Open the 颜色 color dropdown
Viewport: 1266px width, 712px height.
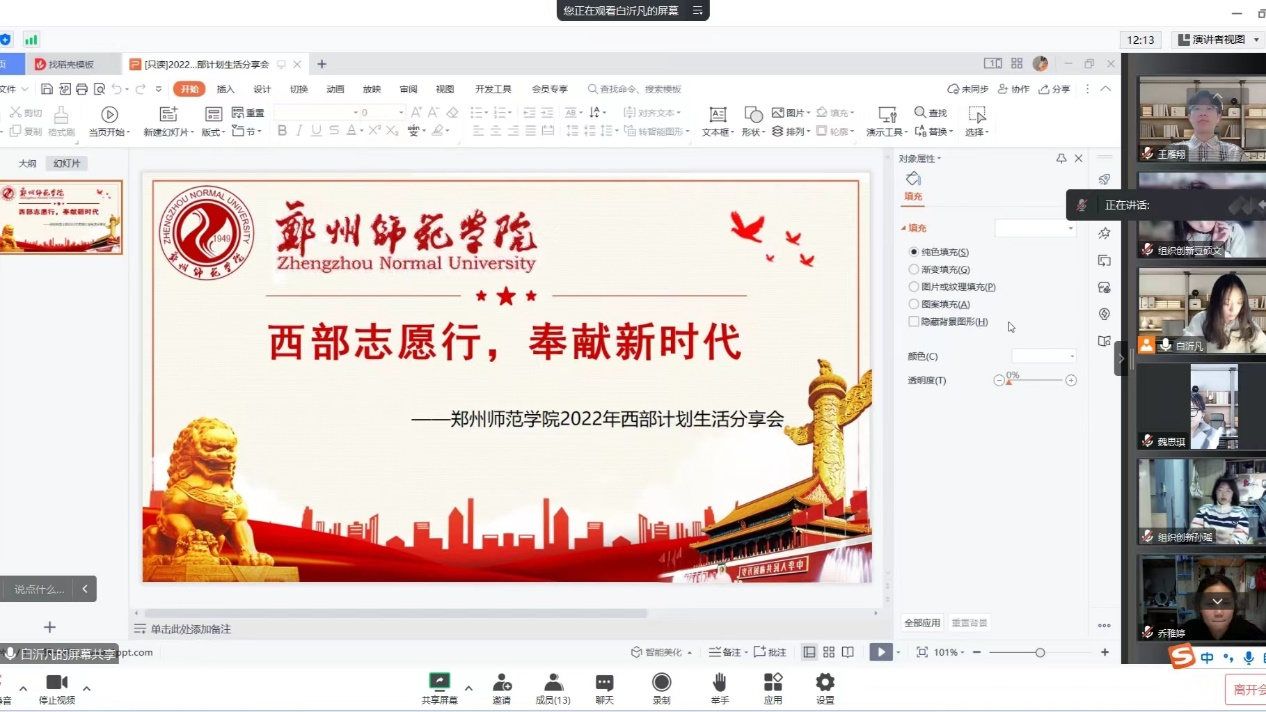click(x=1043, y=355)
